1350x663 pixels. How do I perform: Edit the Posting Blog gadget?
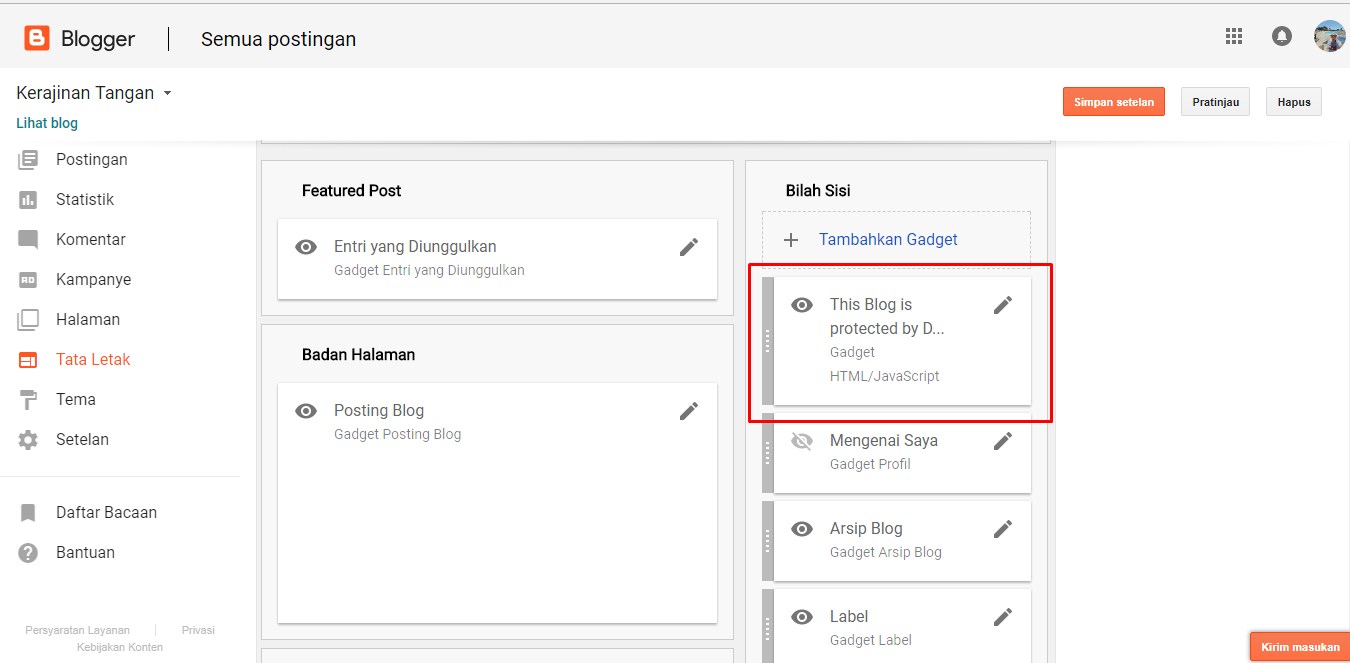click(688, 411)
